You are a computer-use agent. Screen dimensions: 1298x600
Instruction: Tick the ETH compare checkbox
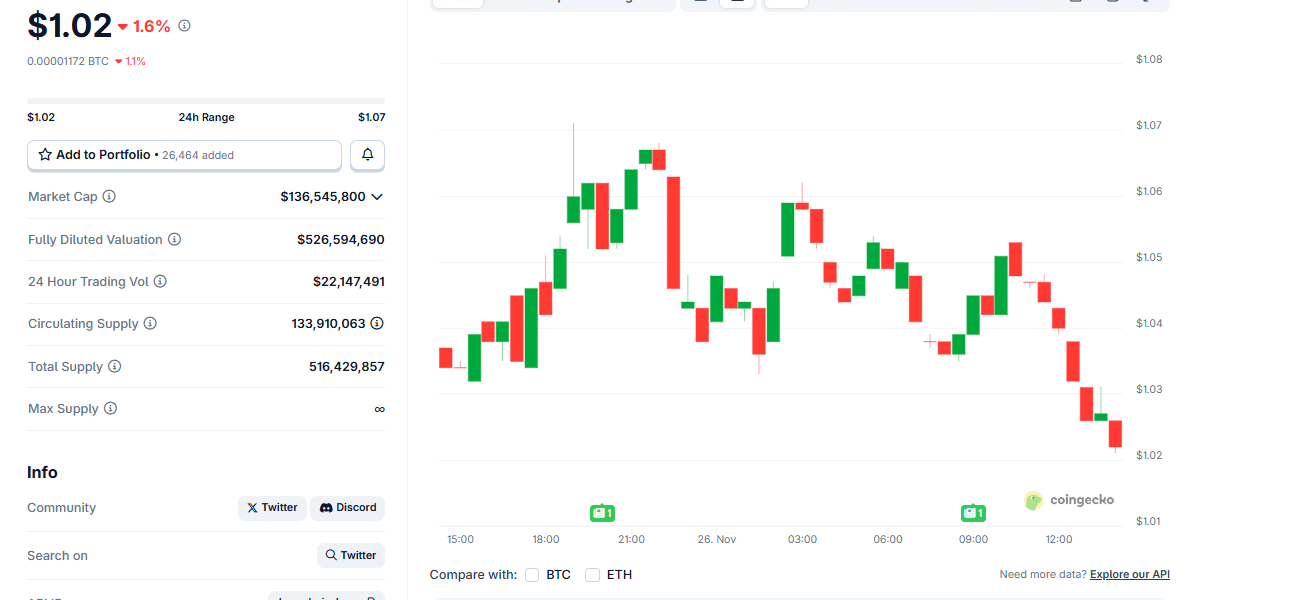point(593,575)
